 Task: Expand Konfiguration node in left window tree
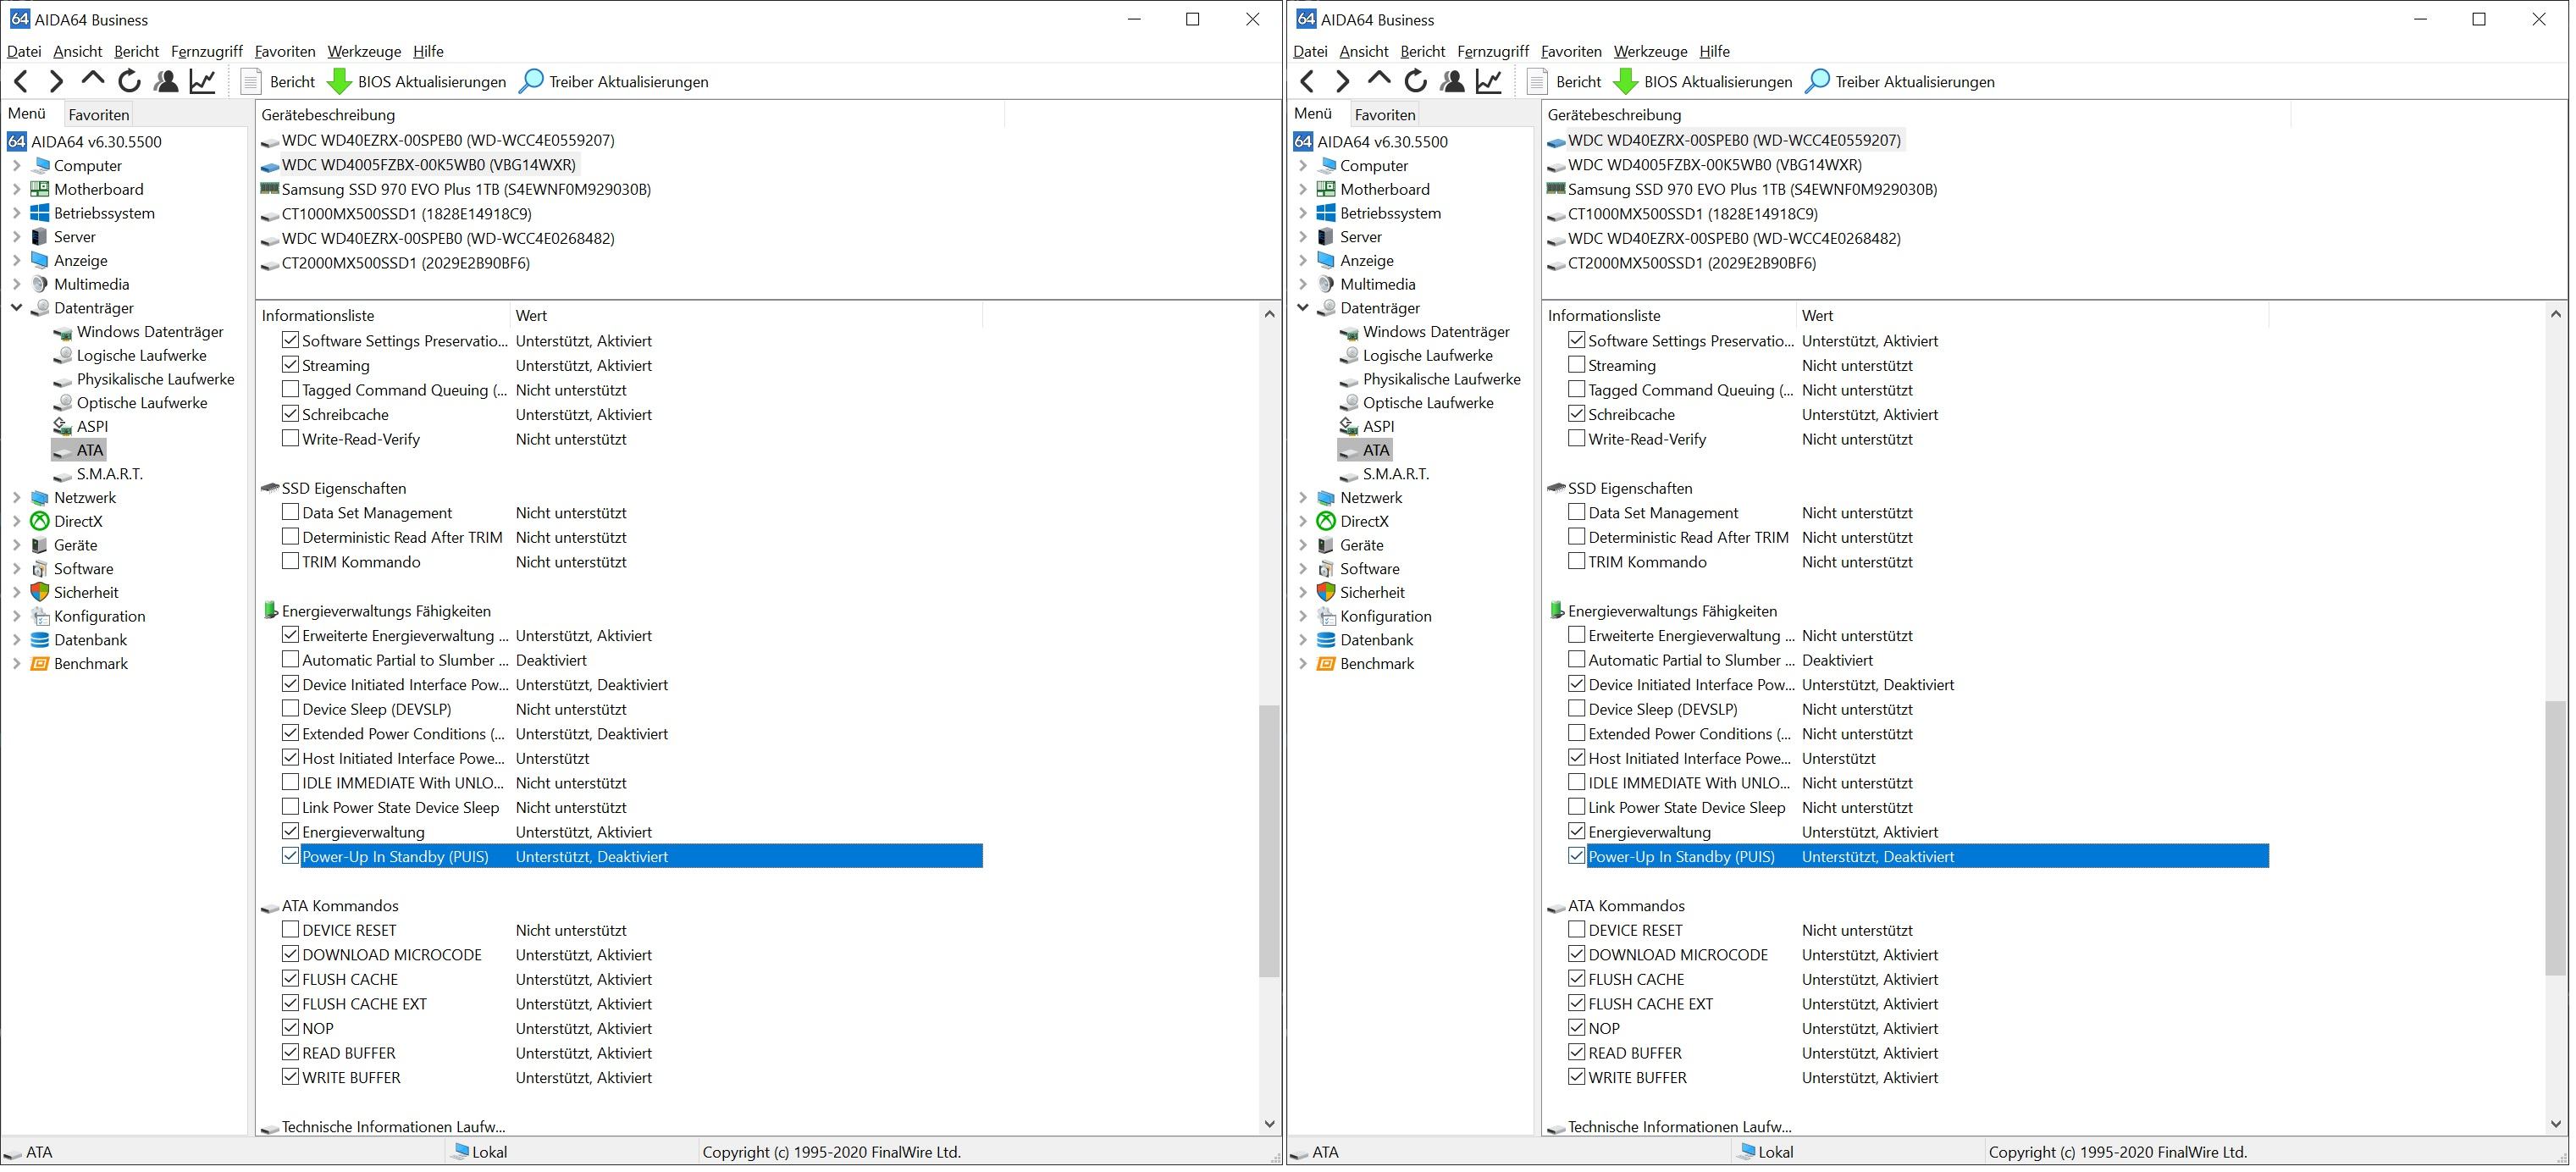click(x=16, y=617)
